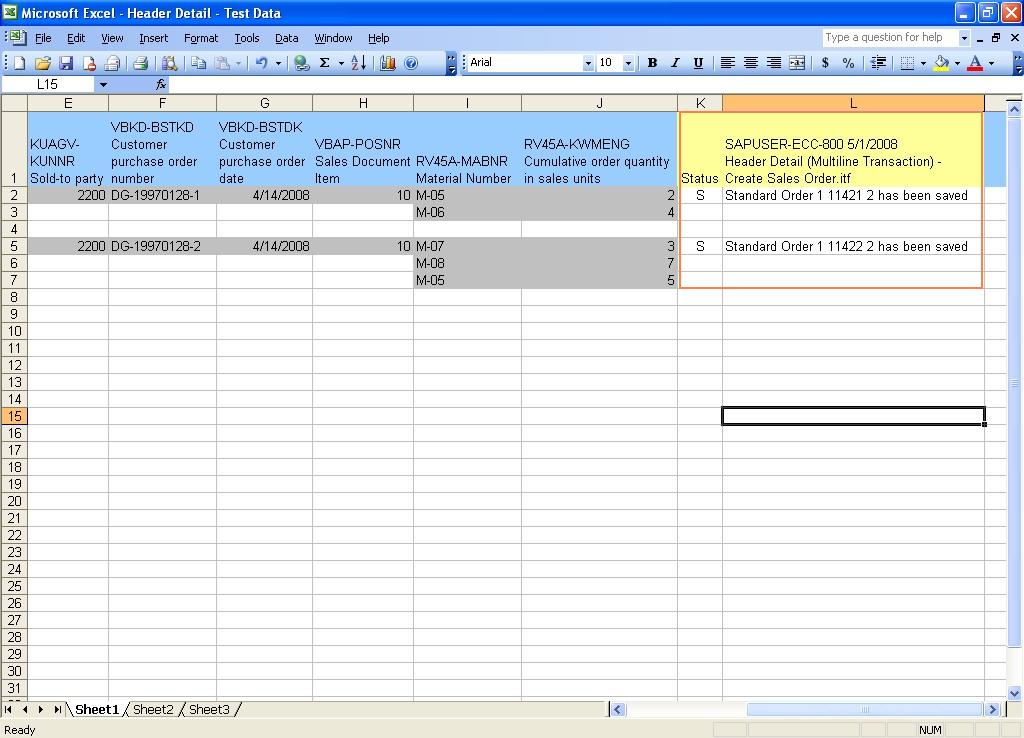Sort ascending with the A-Z icon
This screenshot has height=738, width=1024.
point(358,63)
